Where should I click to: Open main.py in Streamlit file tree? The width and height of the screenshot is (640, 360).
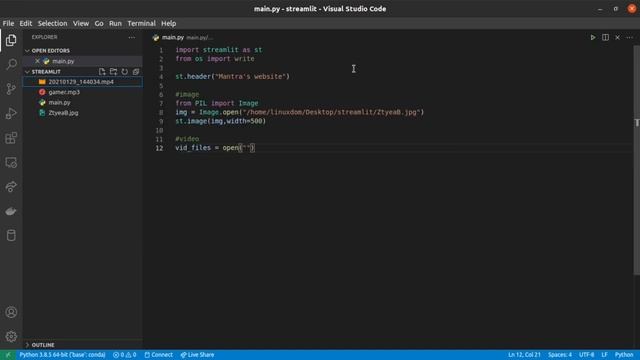(x=82, y=102)
